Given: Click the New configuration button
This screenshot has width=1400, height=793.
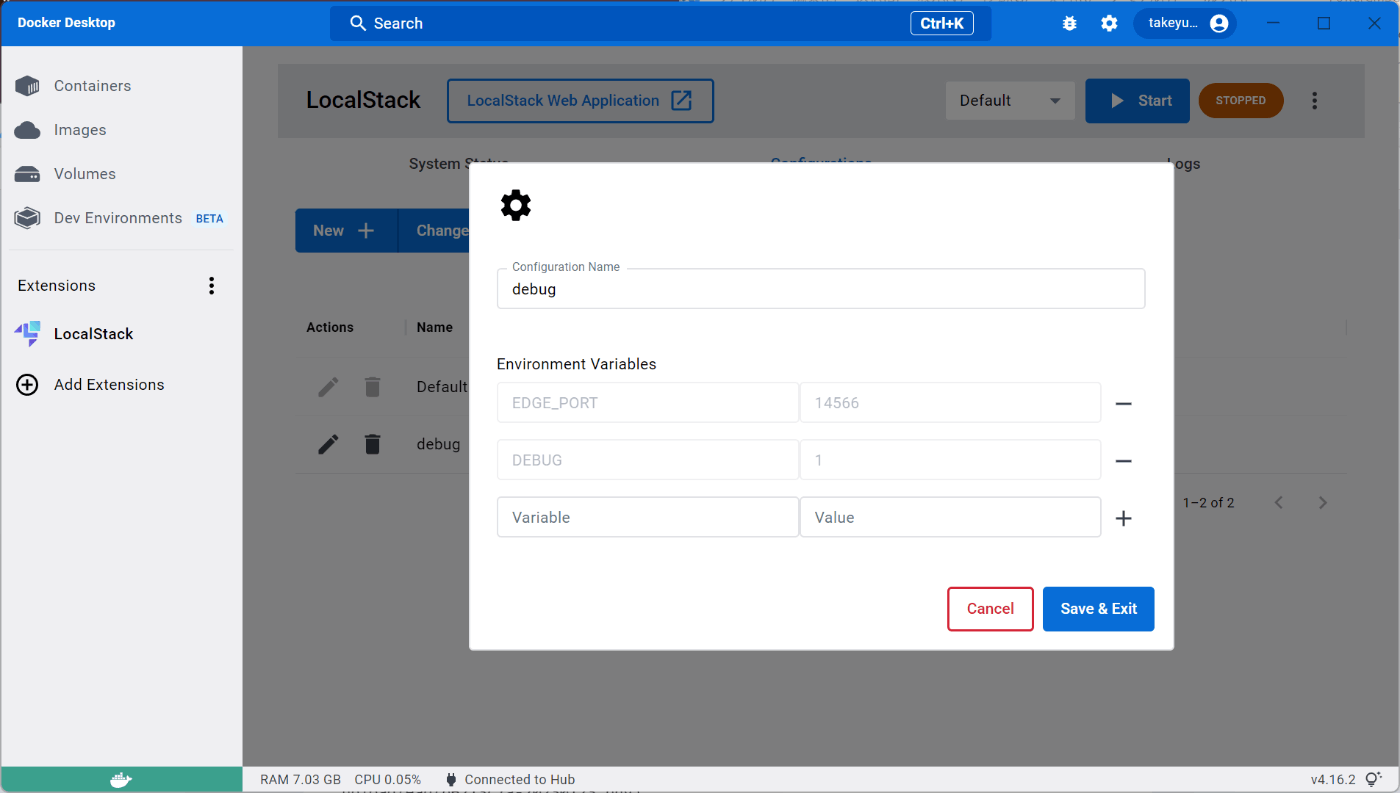Looking at the screenshot, I should [345, 230].
